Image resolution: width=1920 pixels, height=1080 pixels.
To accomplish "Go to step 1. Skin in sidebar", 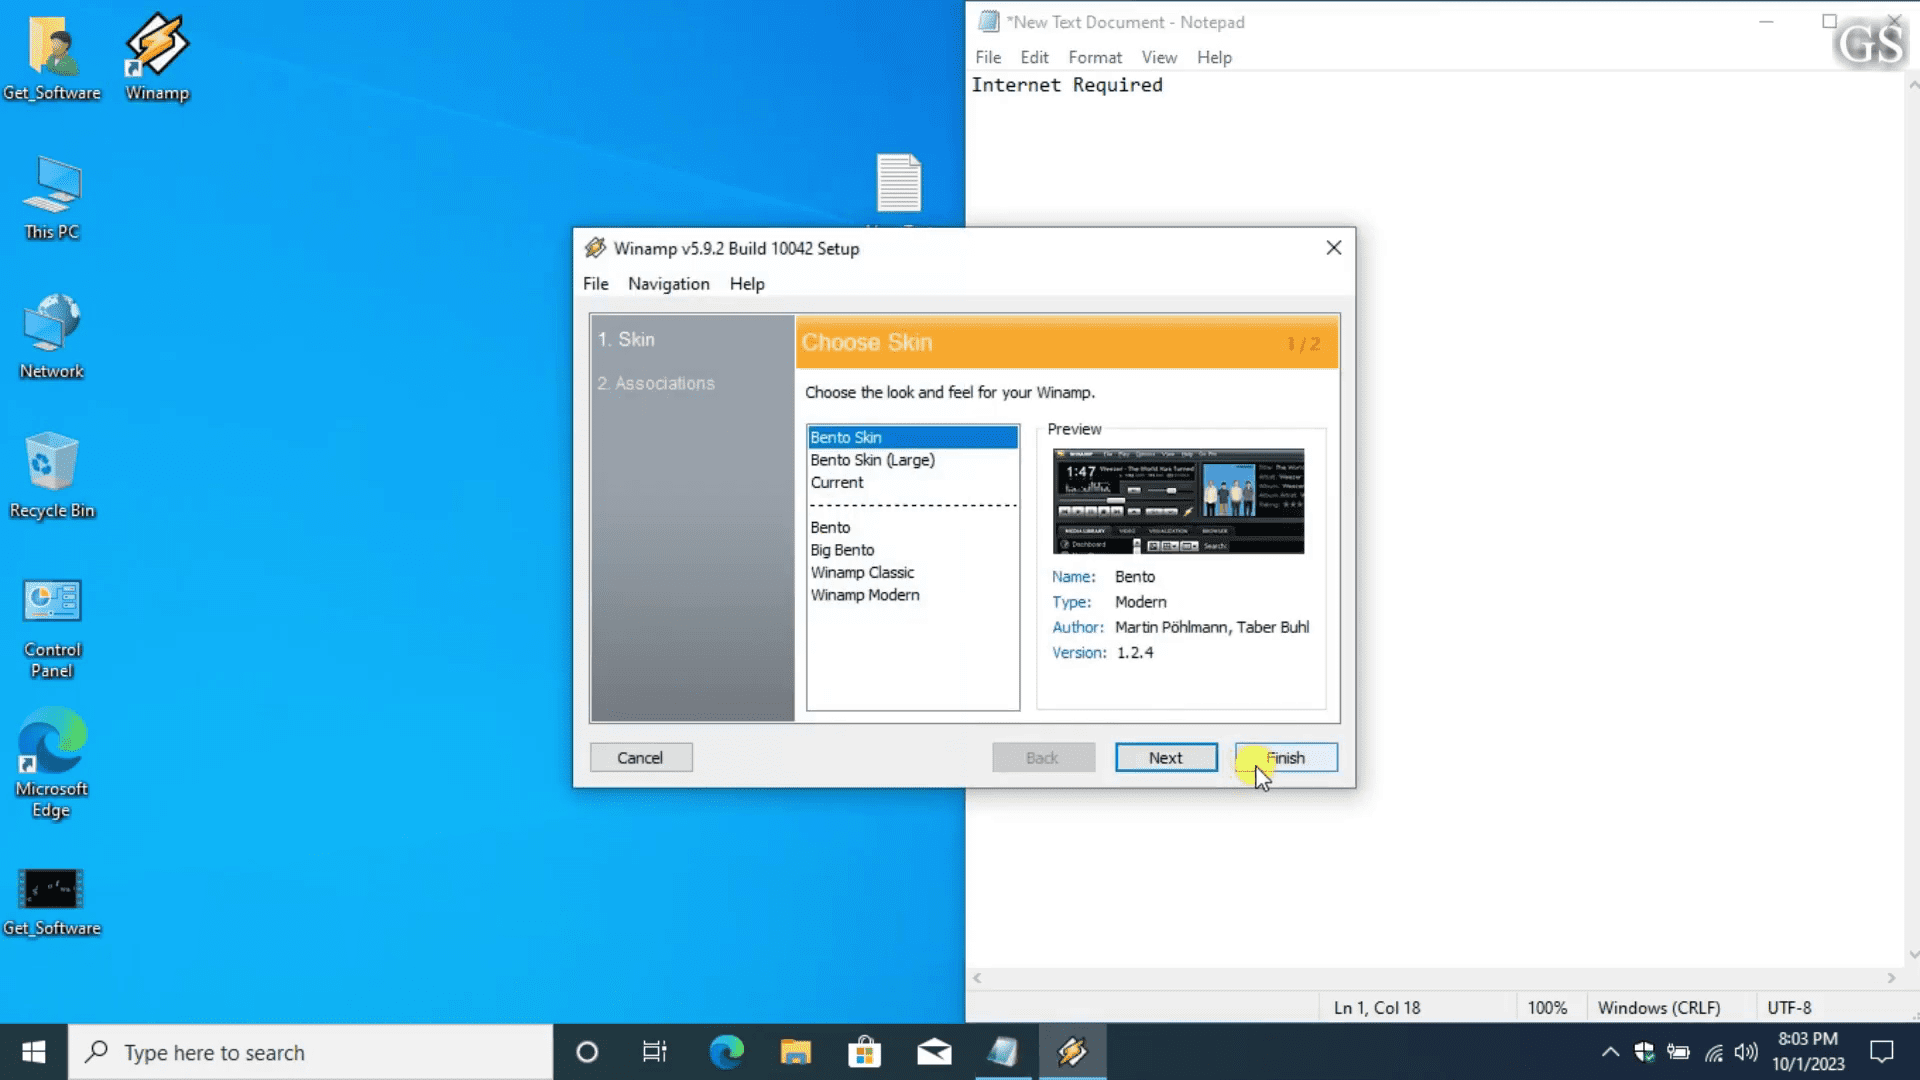I will 626,340.
